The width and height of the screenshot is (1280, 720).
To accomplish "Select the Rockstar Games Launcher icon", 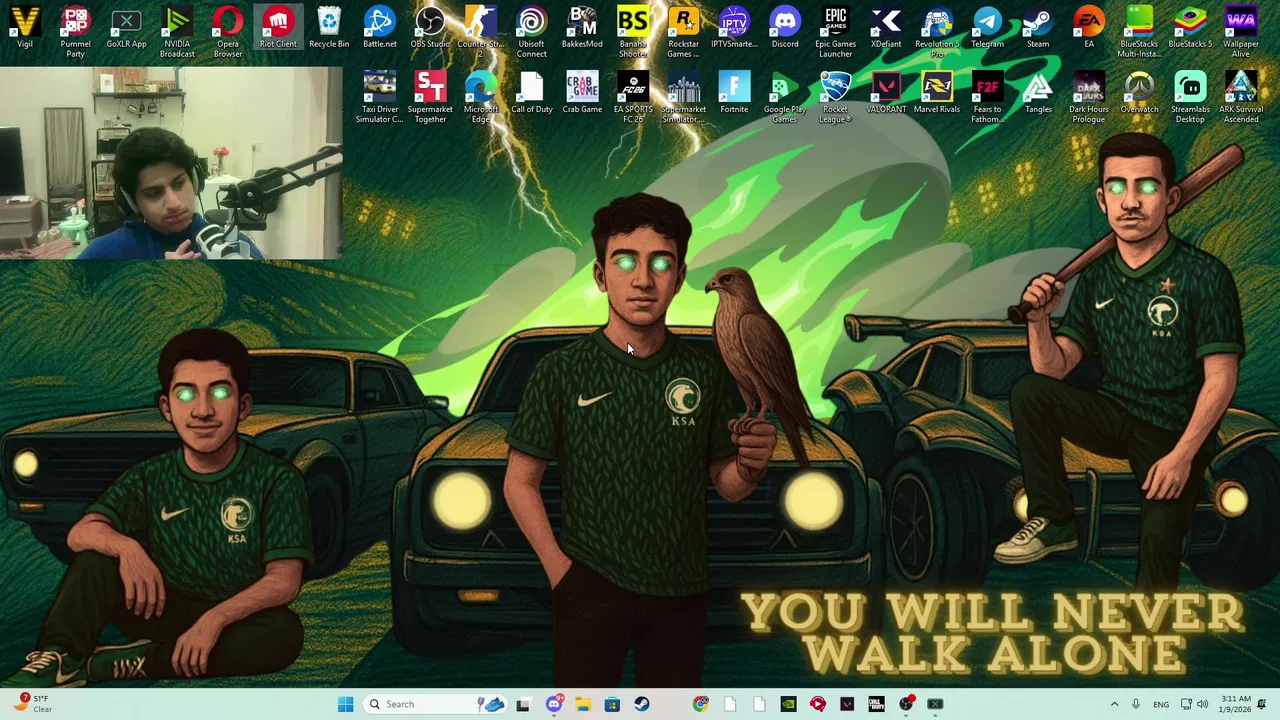I will [x=683, y=33].
